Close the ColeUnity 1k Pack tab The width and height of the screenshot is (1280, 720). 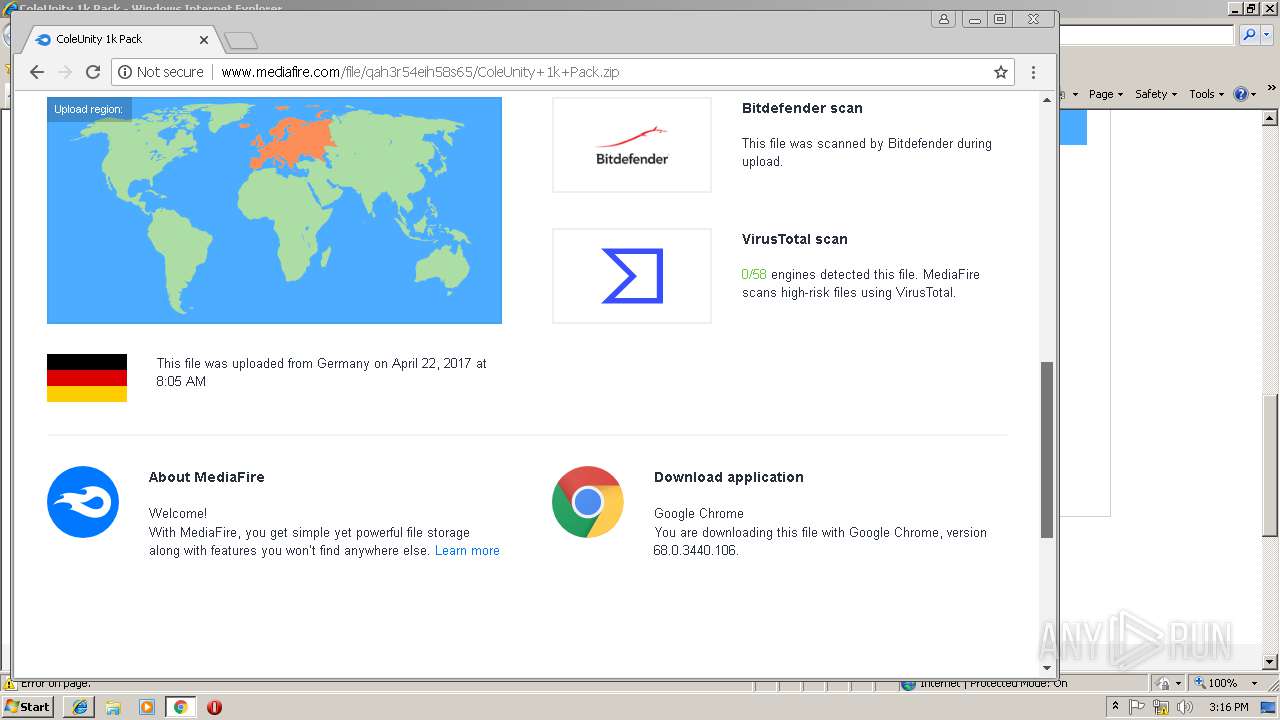[x=204, y=40]
